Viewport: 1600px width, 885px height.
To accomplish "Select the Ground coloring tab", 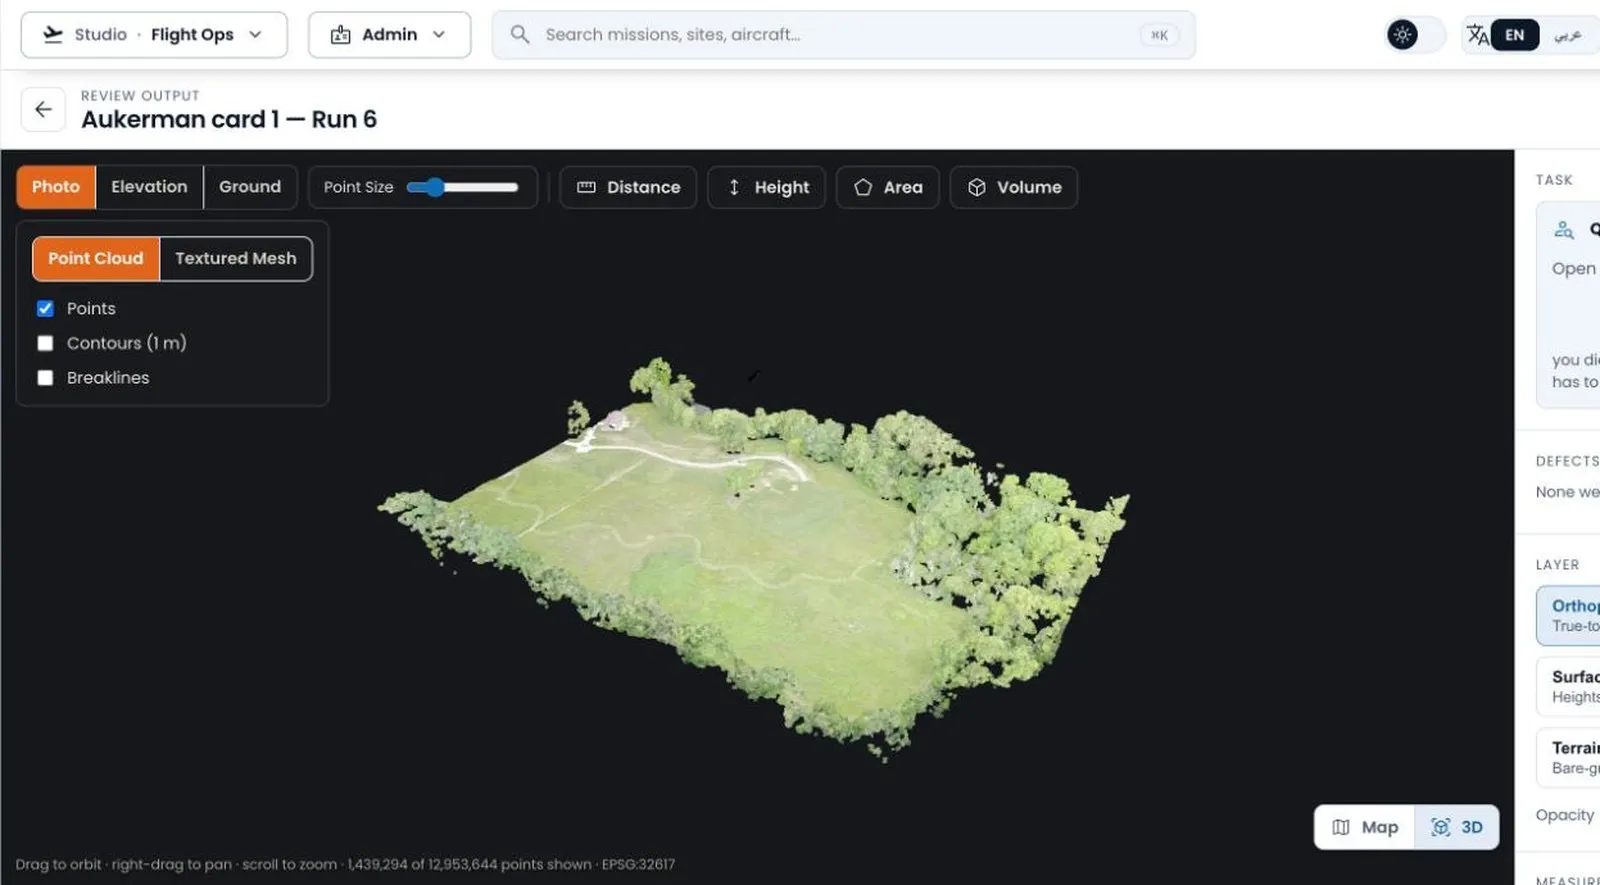I will pos(250,187).
